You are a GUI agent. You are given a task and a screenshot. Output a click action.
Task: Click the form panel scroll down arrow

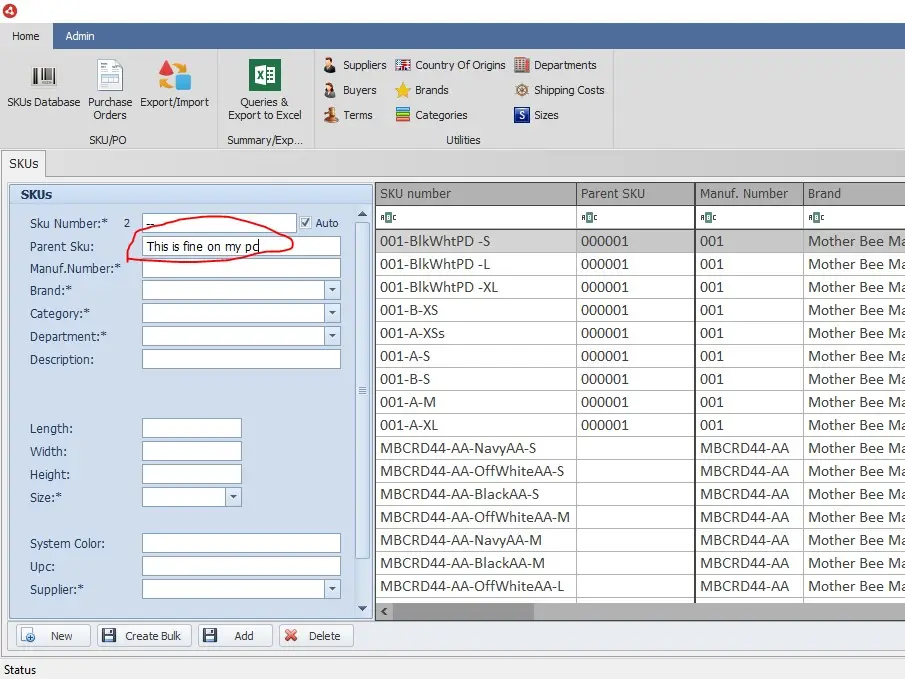pos(362,609)
